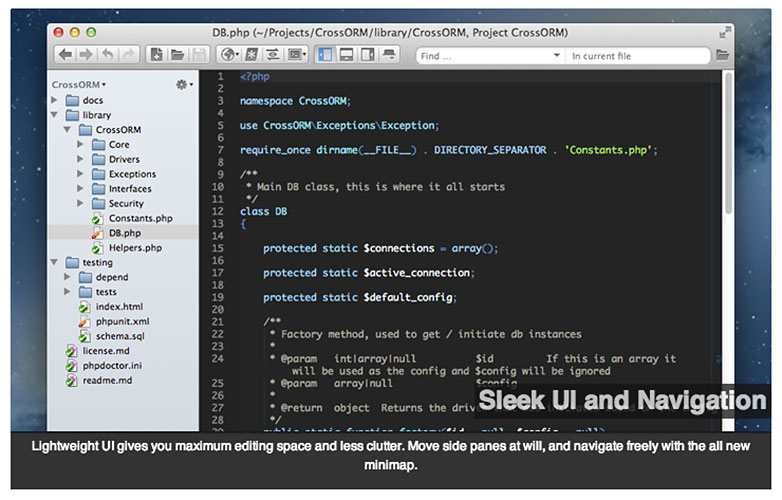Click the readme.md file icon
The height and width of the screenshot is (500, 782).
[71, 381]
